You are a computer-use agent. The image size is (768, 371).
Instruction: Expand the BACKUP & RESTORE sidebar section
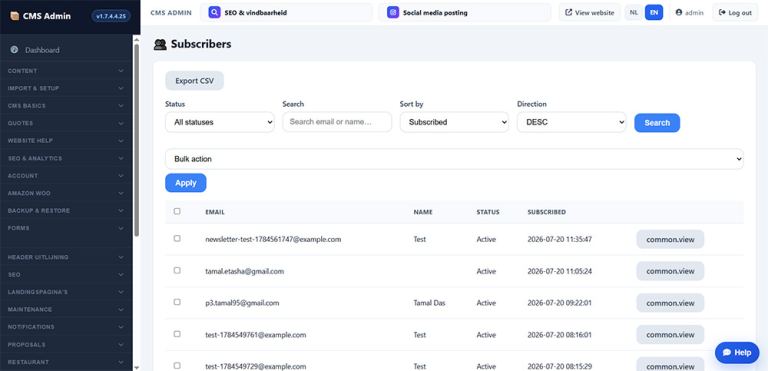tap(66, 211)
